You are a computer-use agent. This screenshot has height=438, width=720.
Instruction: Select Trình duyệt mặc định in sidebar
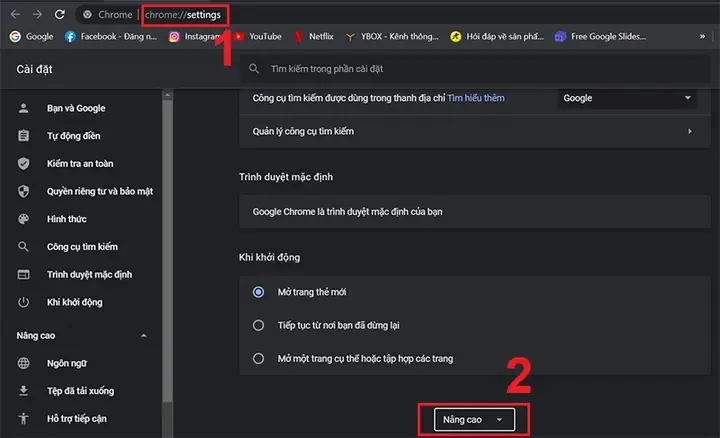(x=89, y=275)
